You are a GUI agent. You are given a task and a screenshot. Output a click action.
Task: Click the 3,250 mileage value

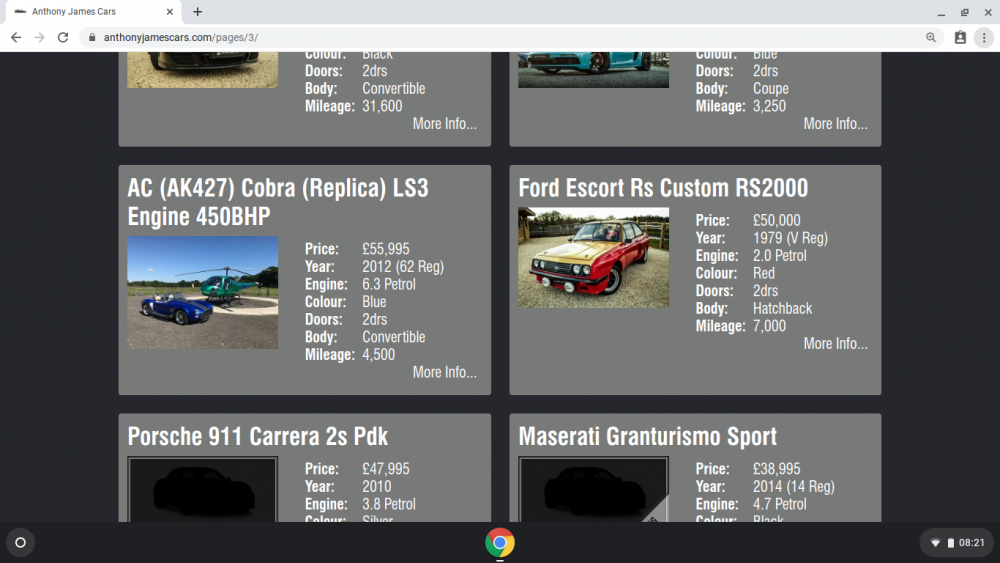click(x=769, y=106)
